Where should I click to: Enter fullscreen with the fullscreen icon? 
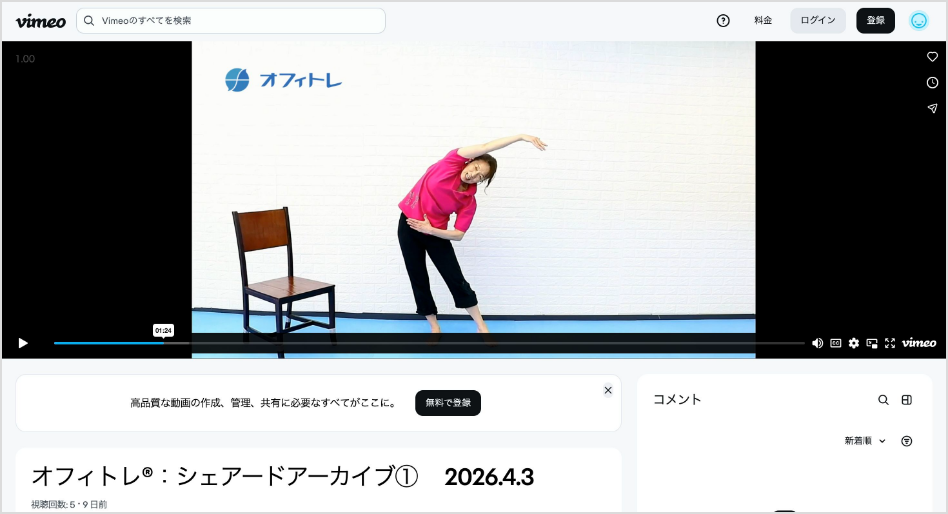tap(890, 343)
